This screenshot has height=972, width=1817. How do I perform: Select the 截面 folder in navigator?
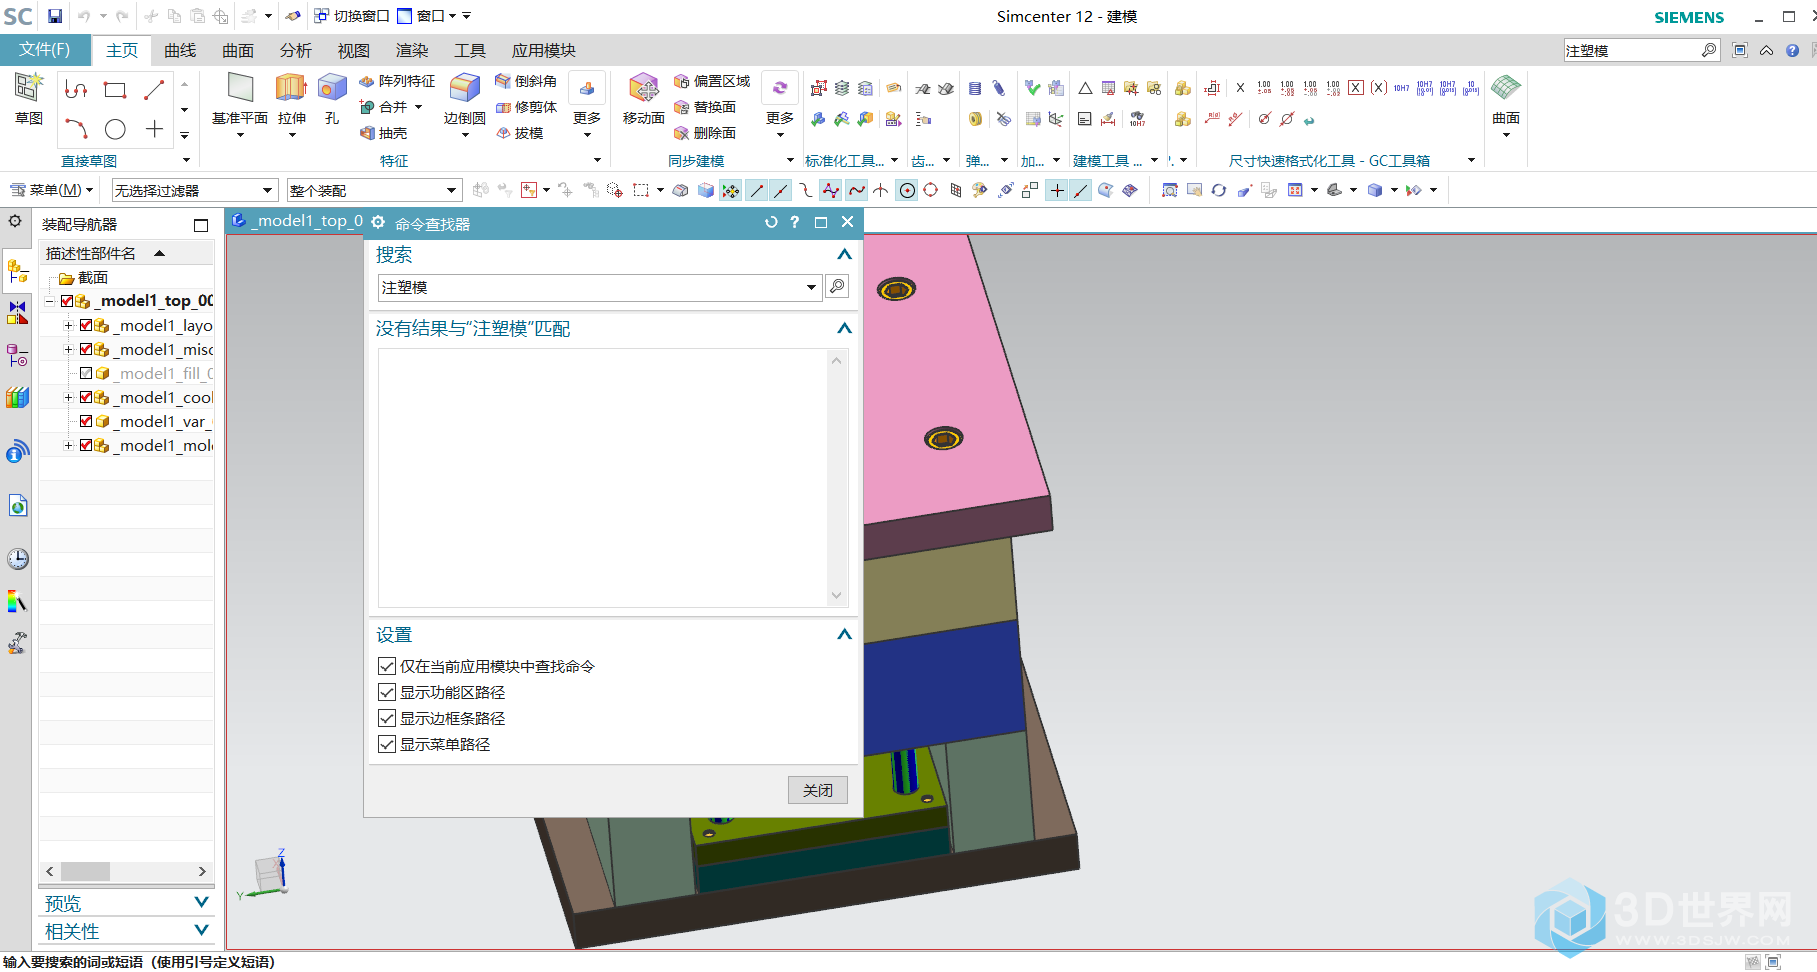tap(83, 278)
